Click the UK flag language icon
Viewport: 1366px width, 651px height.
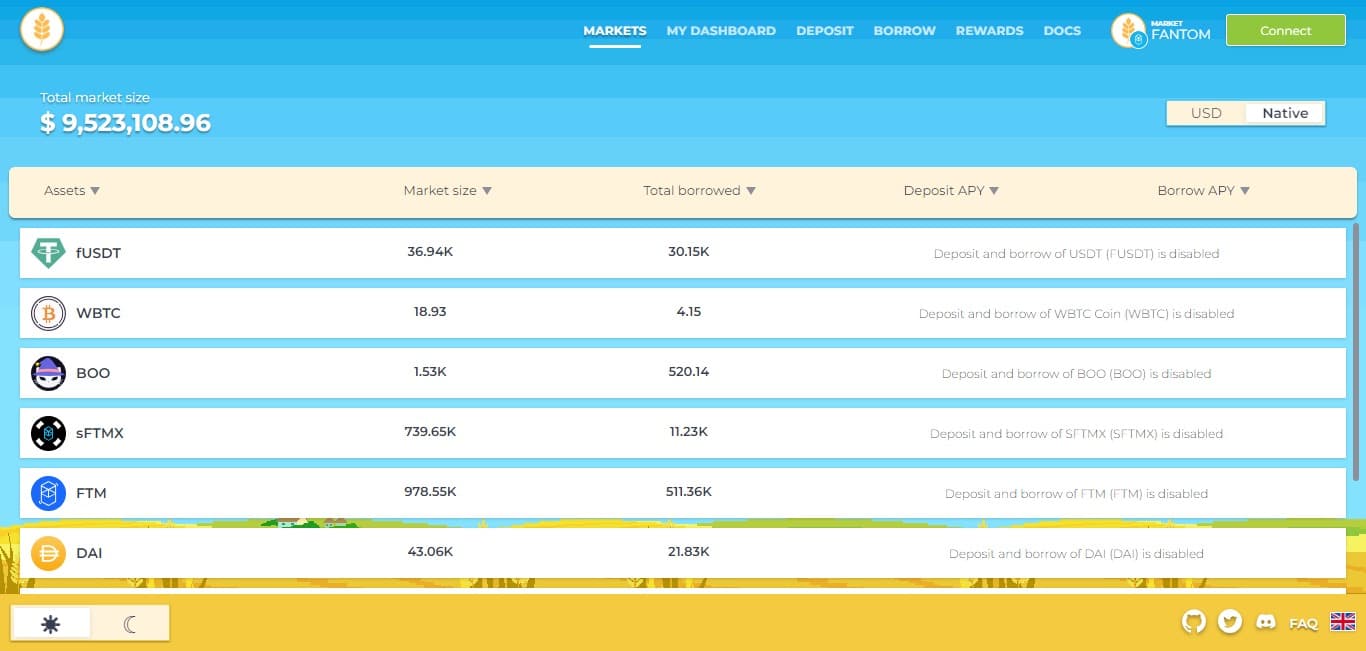[1342, 622]
